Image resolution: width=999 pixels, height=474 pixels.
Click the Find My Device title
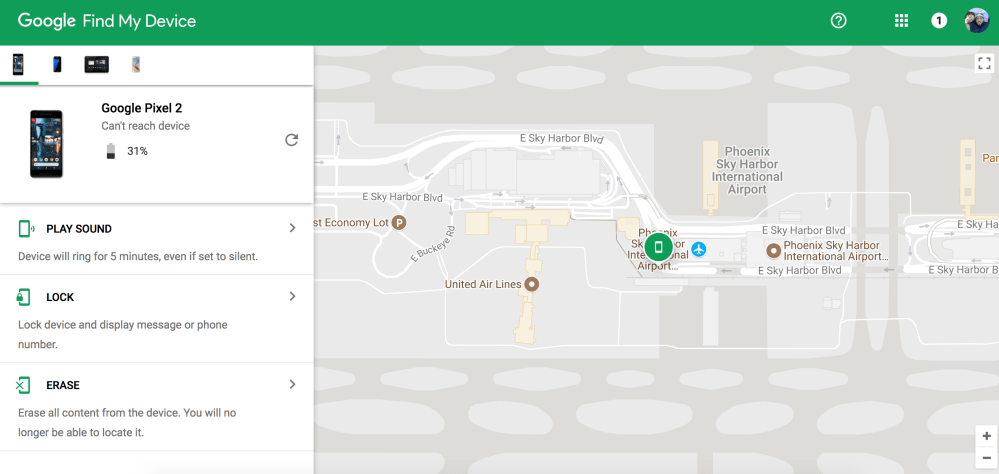[139, 21]
